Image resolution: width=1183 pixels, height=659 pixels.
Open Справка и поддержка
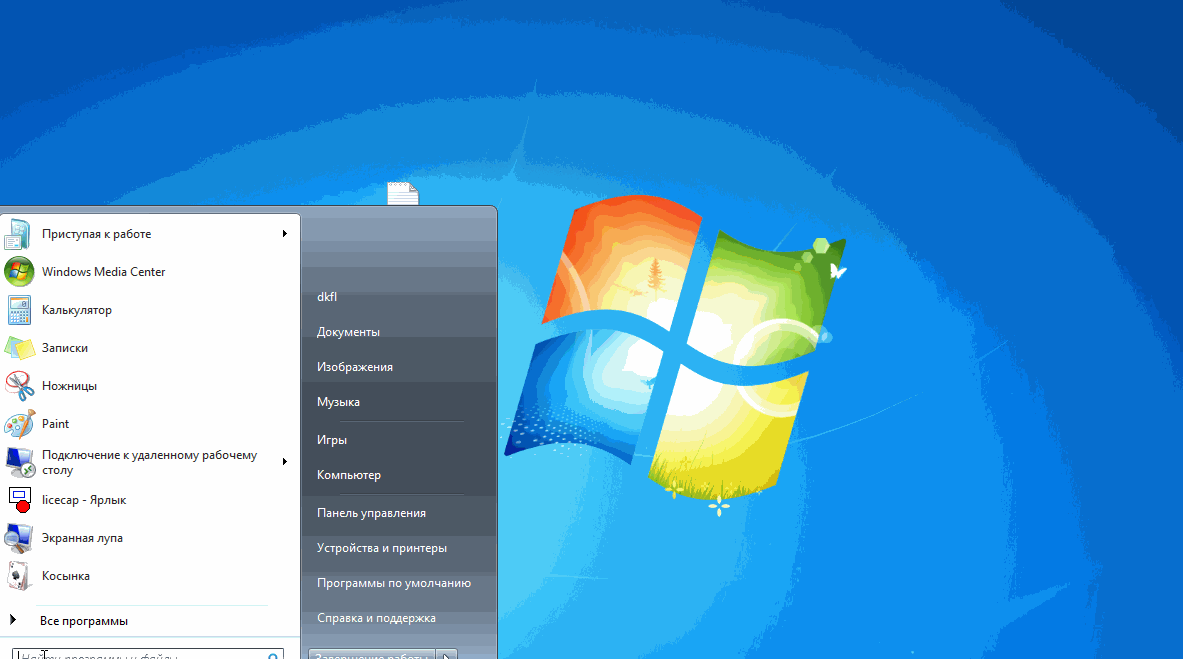(376, 618)
